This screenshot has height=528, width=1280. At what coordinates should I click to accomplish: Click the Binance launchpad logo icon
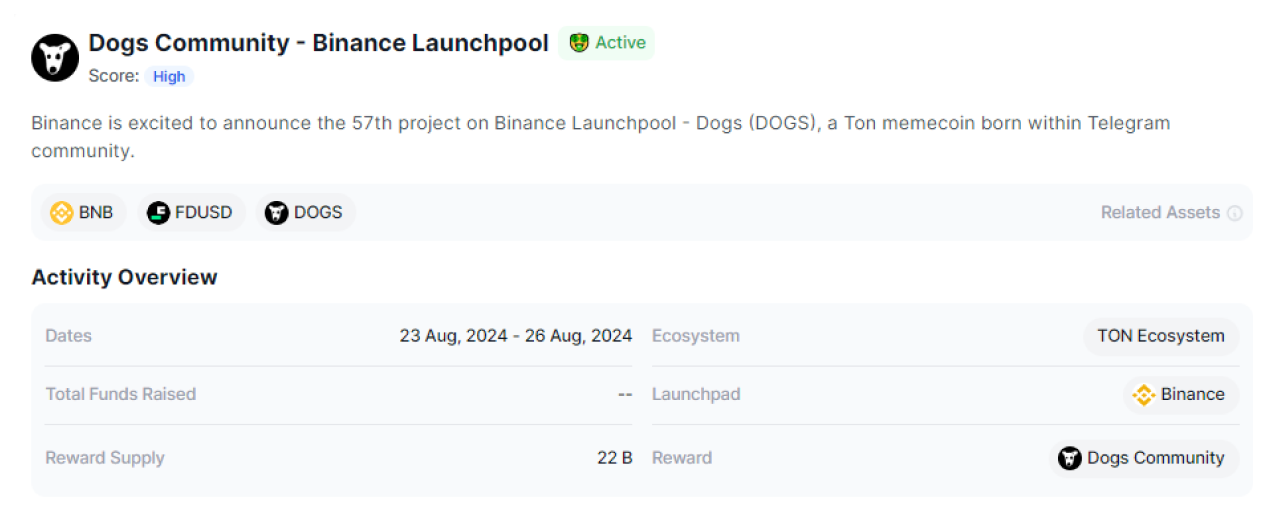[x=1144, y=395]
